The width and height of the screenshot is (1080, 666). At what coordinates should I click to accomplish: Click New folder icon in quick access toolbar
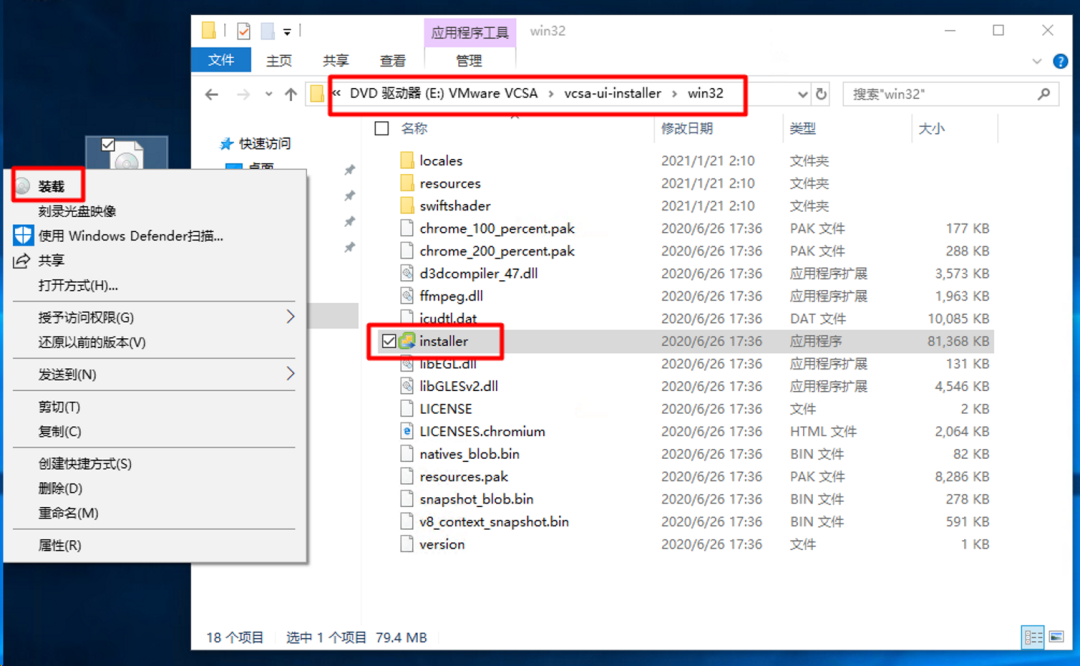pyautogui.click(x=268, y=31)
